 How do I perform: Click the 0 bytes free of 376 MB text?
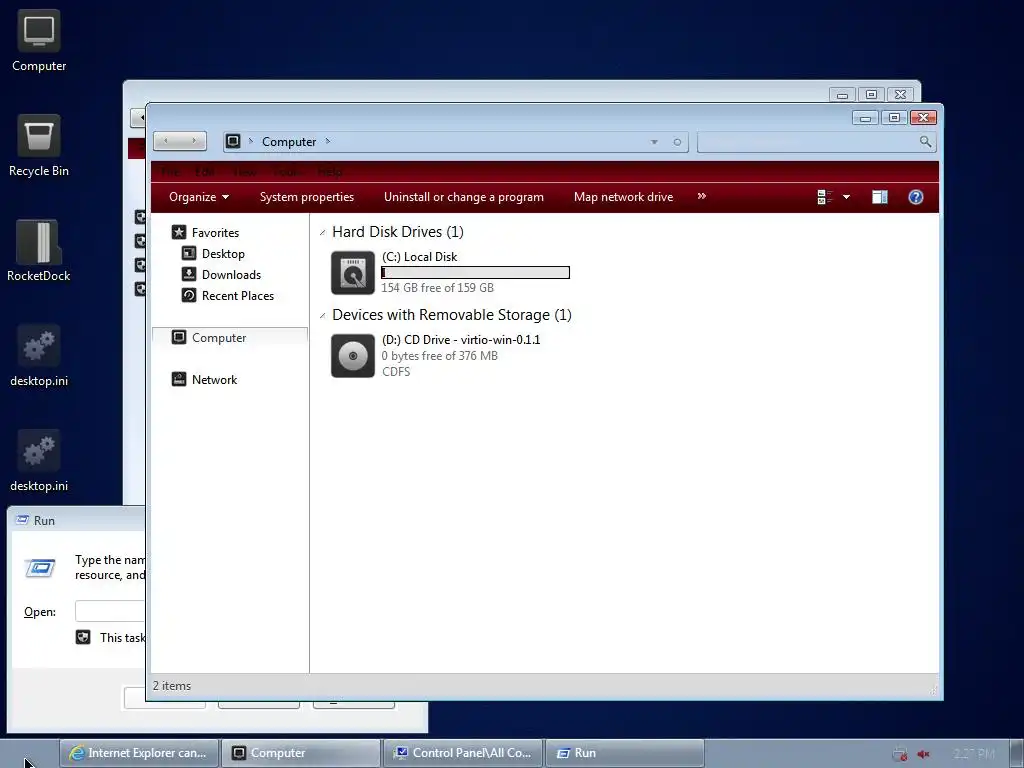coord(440,356)
